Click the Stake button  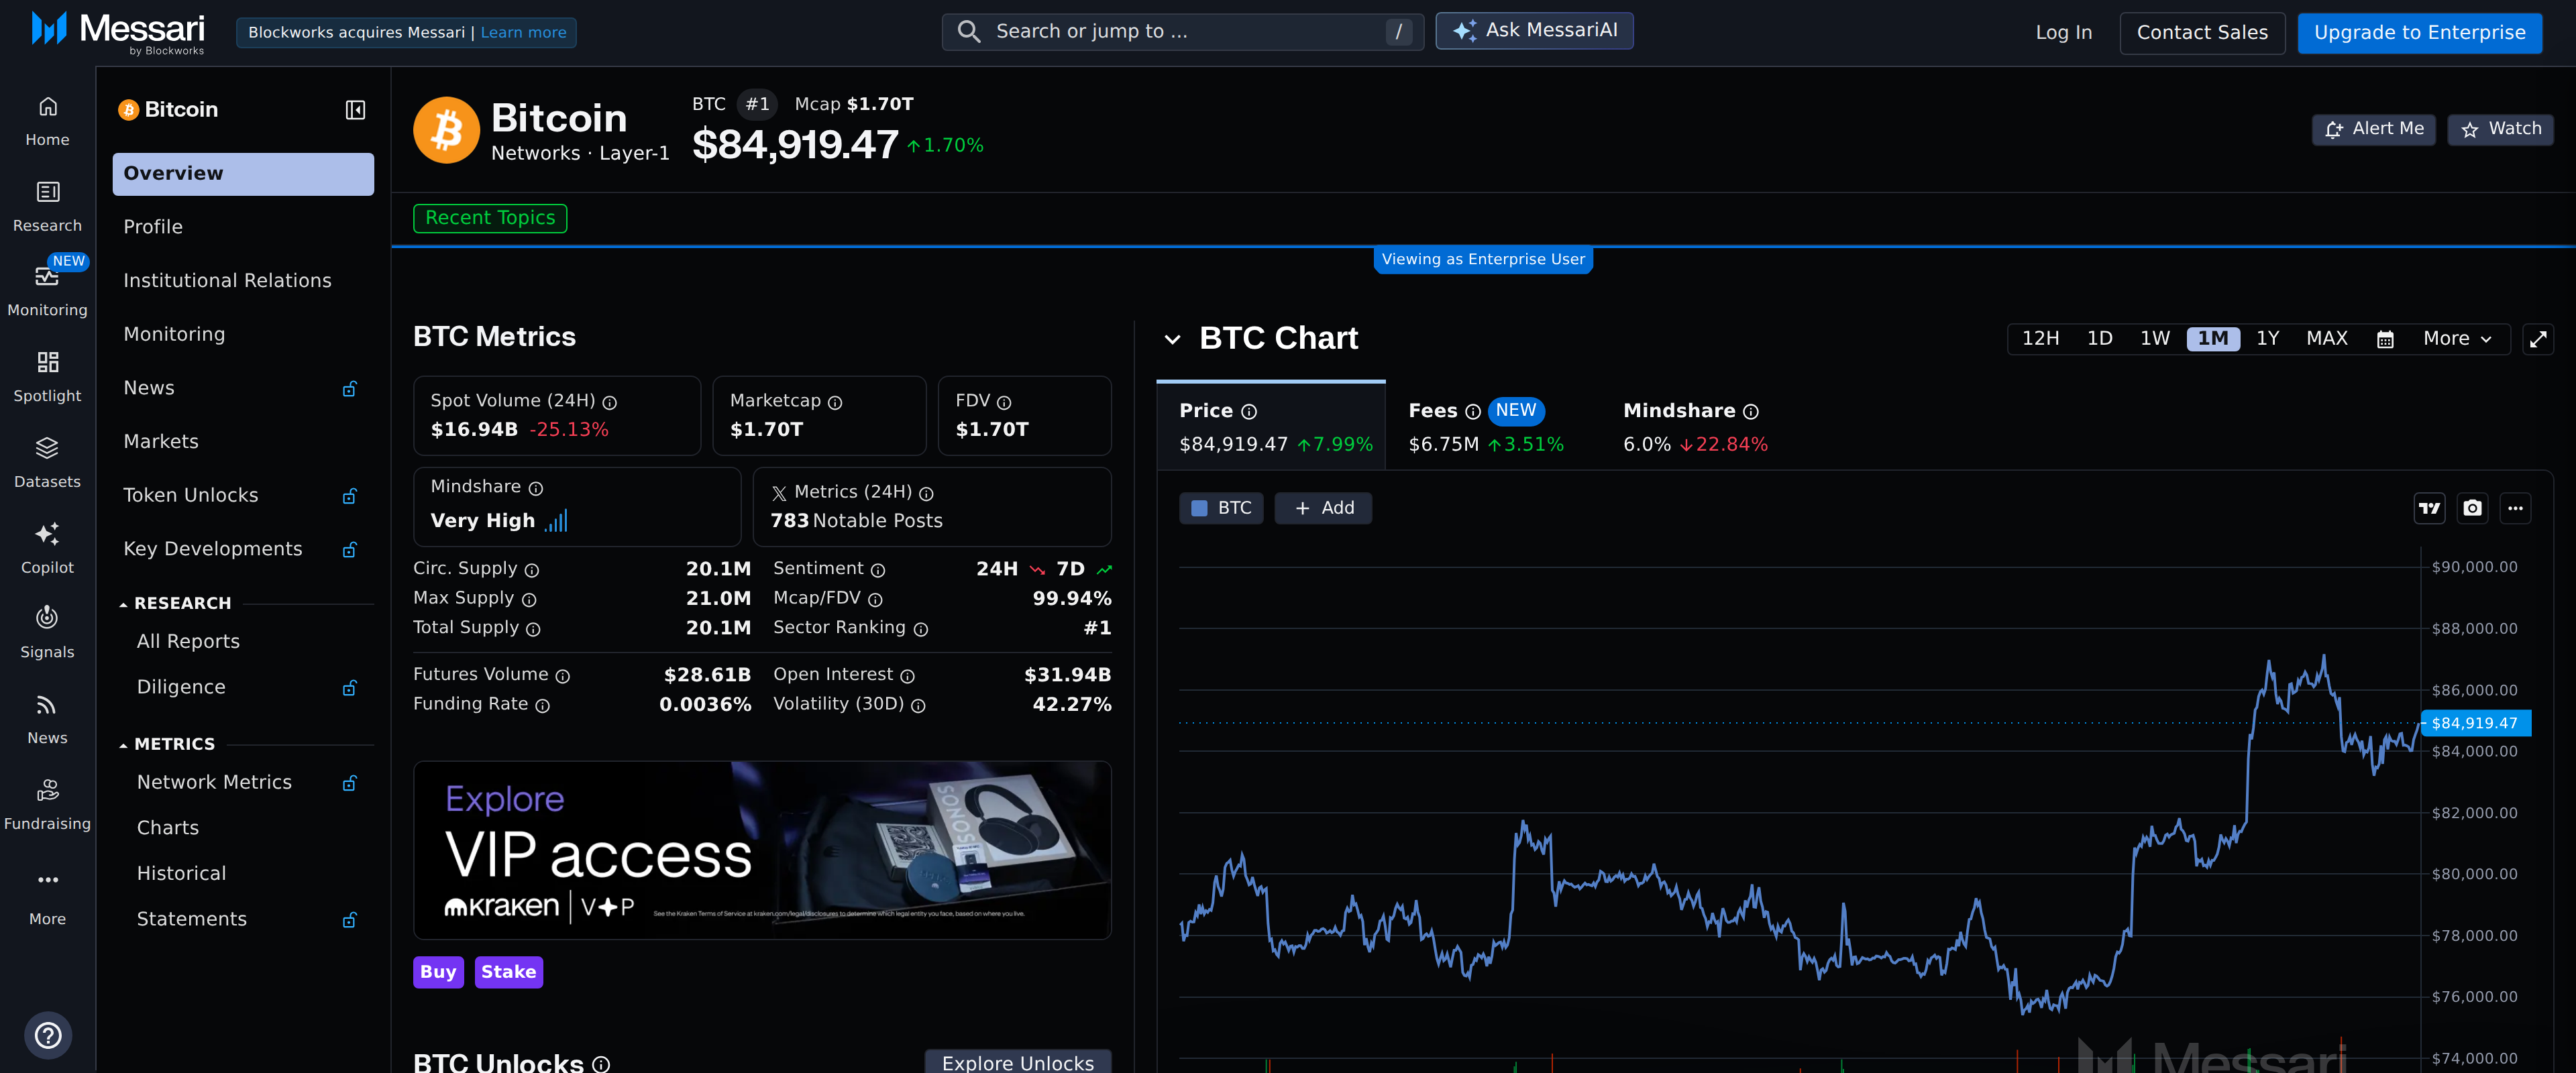tap(508, 972)
